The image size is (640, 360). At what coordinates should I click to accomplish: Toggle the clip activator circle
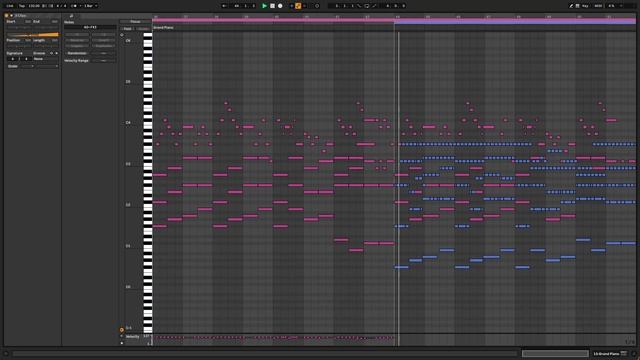(6, 16)
